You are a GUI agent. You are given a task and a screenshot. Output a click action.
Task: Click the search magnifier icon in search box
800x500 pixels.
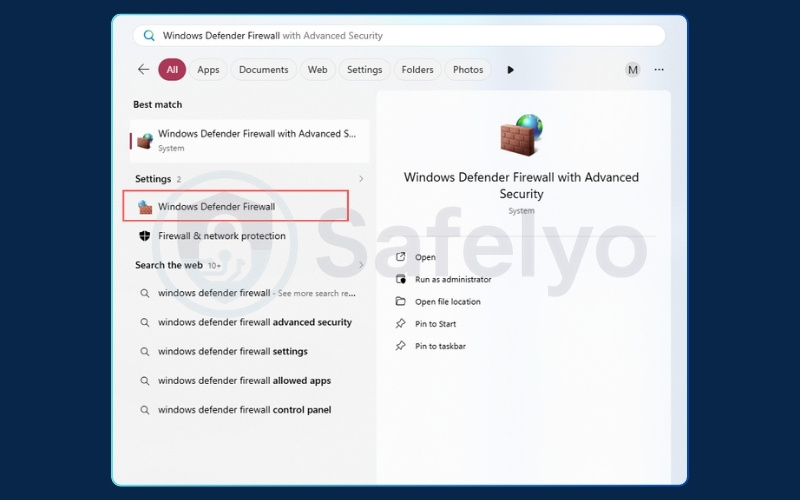[x=148, y=36]
